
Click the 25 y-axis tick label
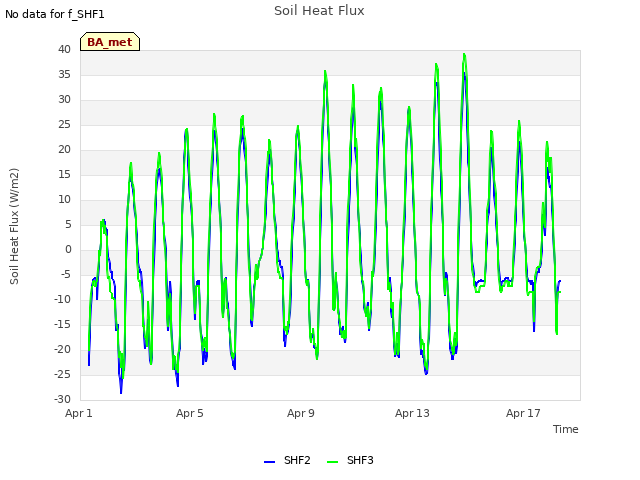pos(64,124)
